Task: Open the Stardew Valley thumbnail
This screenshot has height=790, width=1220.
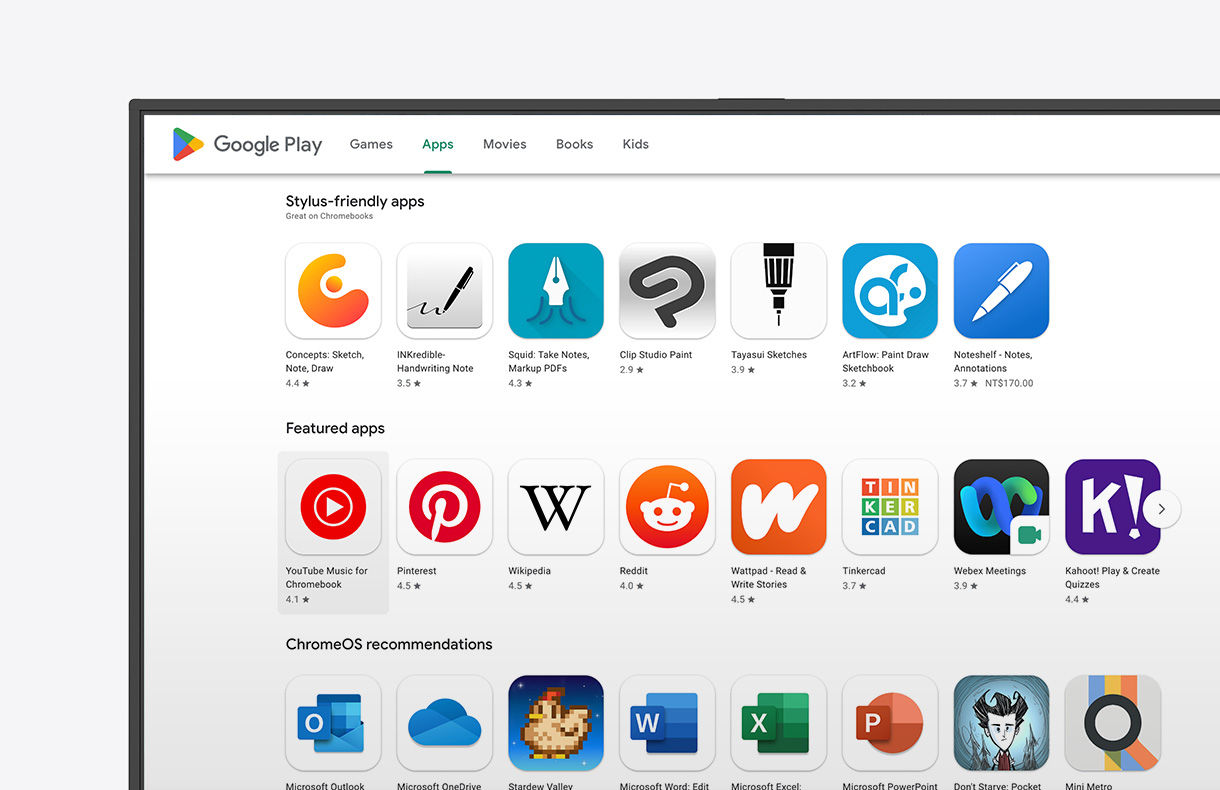Action: point(555,723)
